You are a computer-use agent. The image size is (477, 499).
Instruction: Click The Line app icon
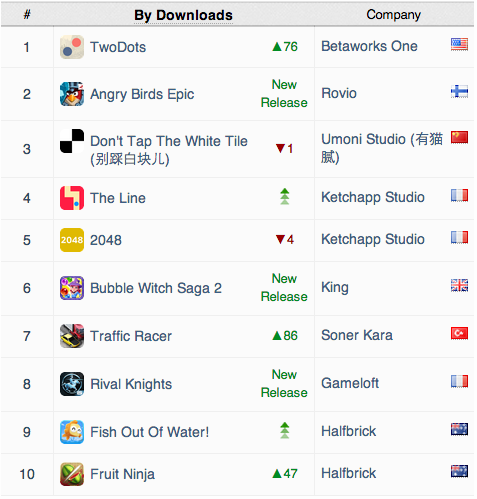pyautogui.click(x=72, y=198)
